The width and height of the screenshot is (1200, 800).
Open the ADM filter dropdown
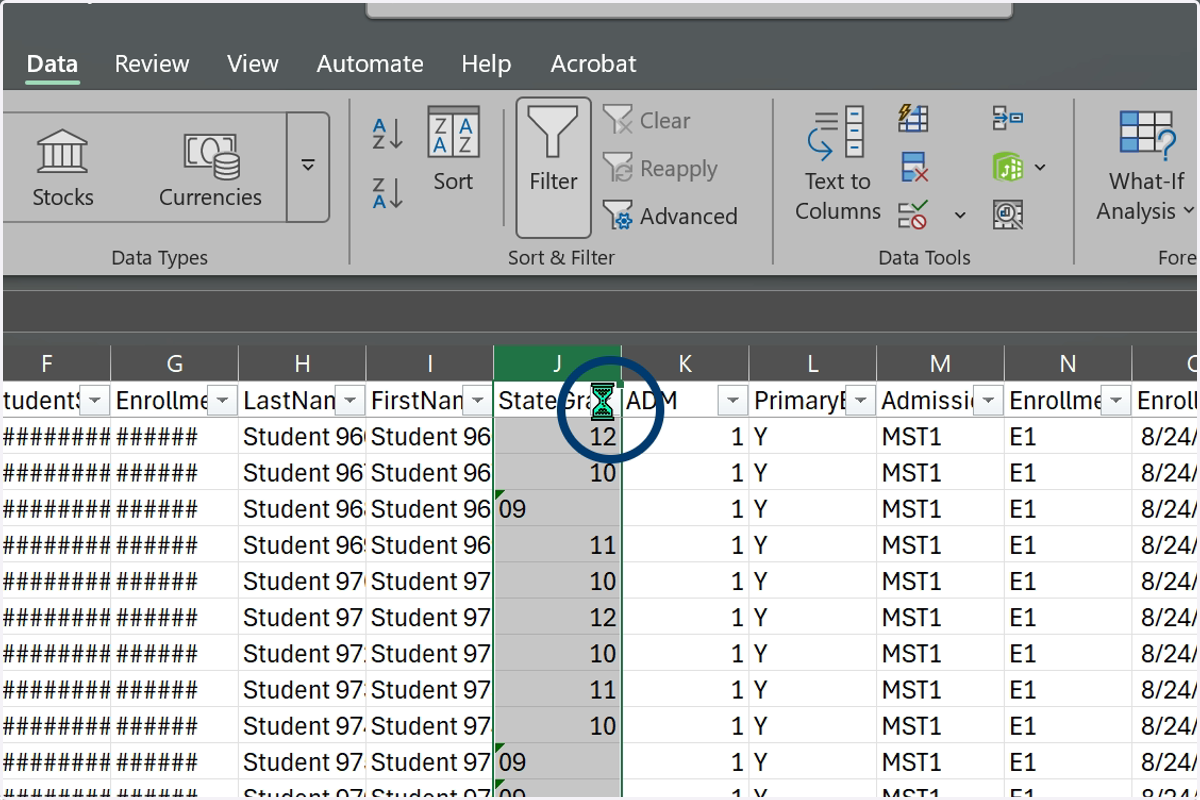coord(733,401)
